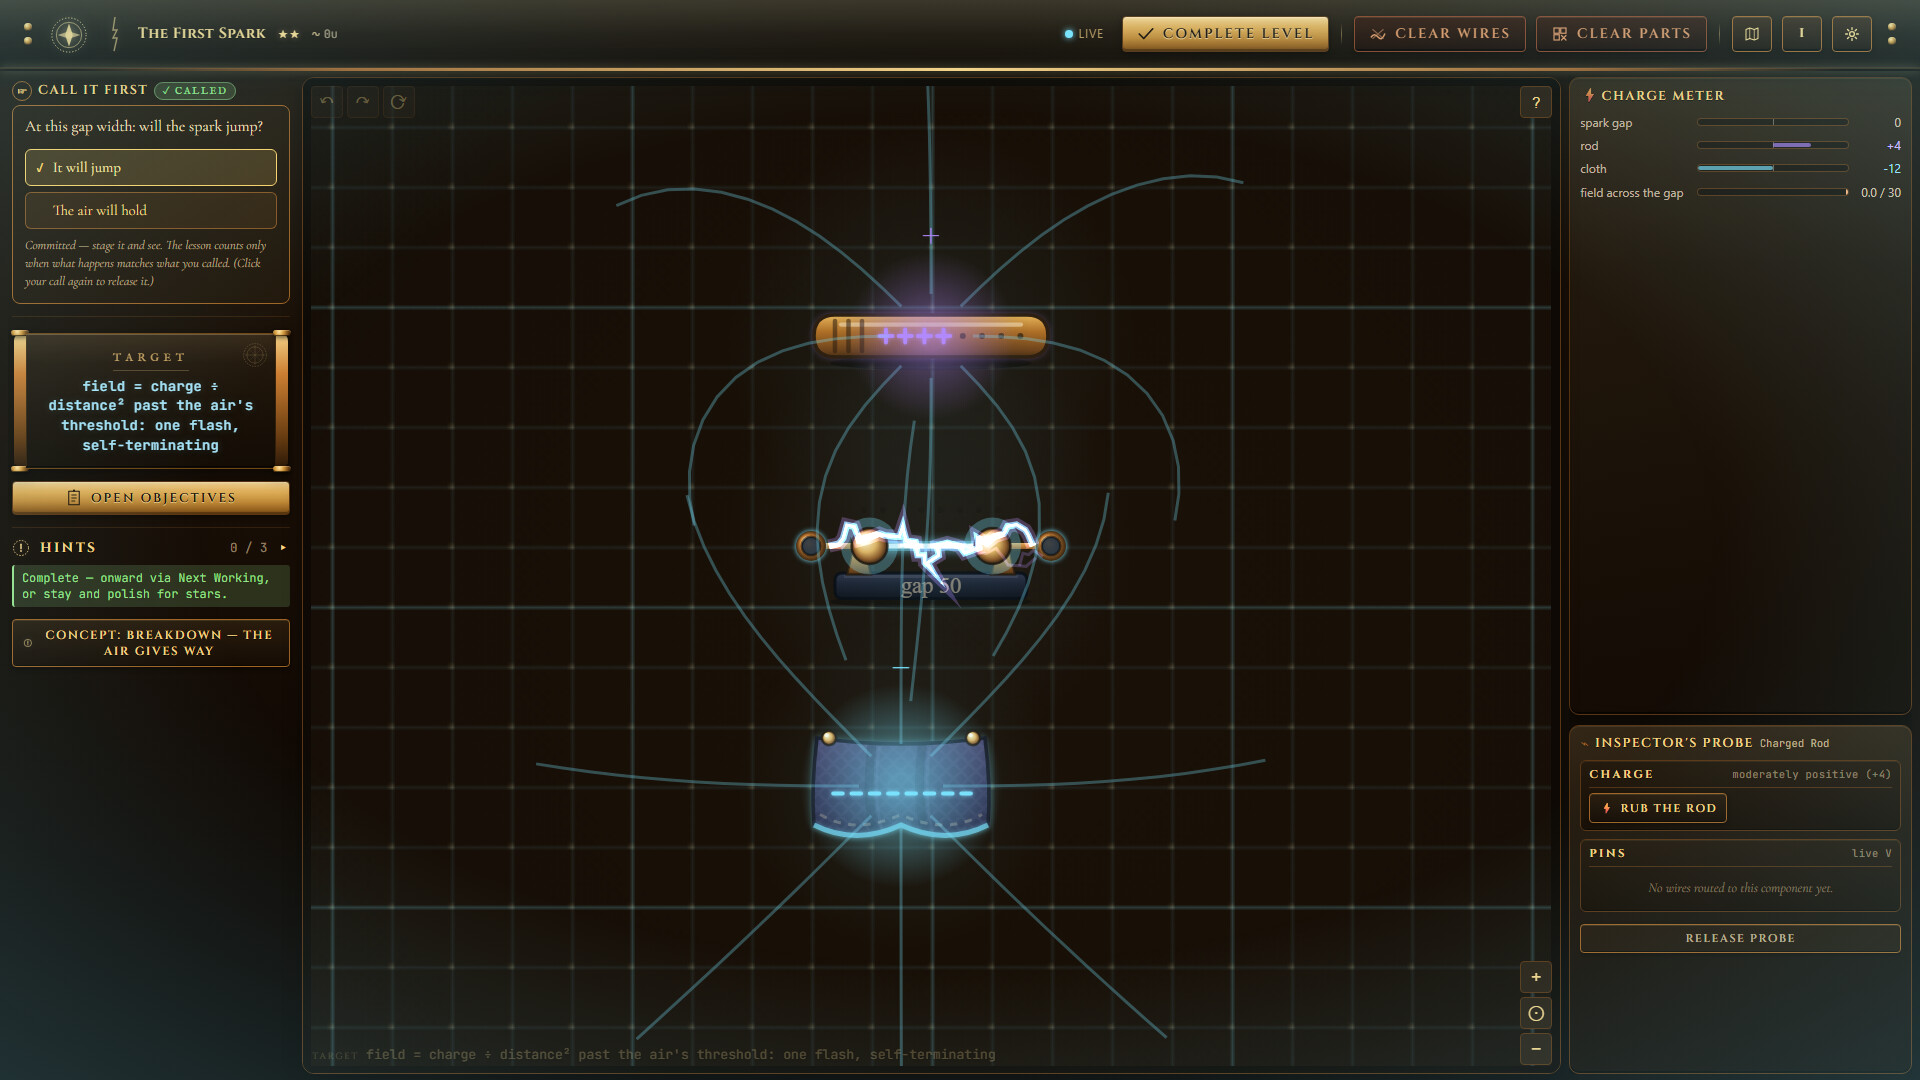This screenshot has width=1920, height=1080.
Task: Open the canvas help question mark
Action: pyautogui.click(x=1536, y=102)
